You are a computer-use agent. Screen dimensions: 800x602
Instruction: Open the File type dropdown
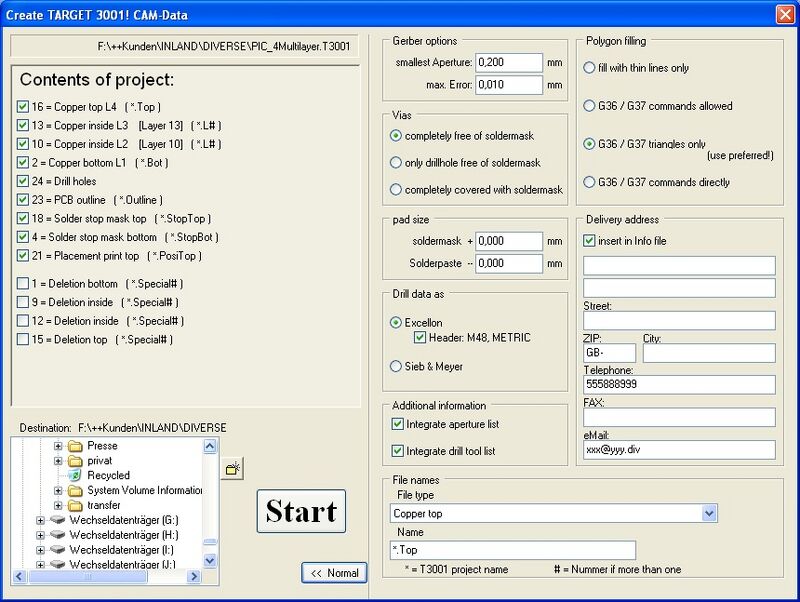coord(709,513)
